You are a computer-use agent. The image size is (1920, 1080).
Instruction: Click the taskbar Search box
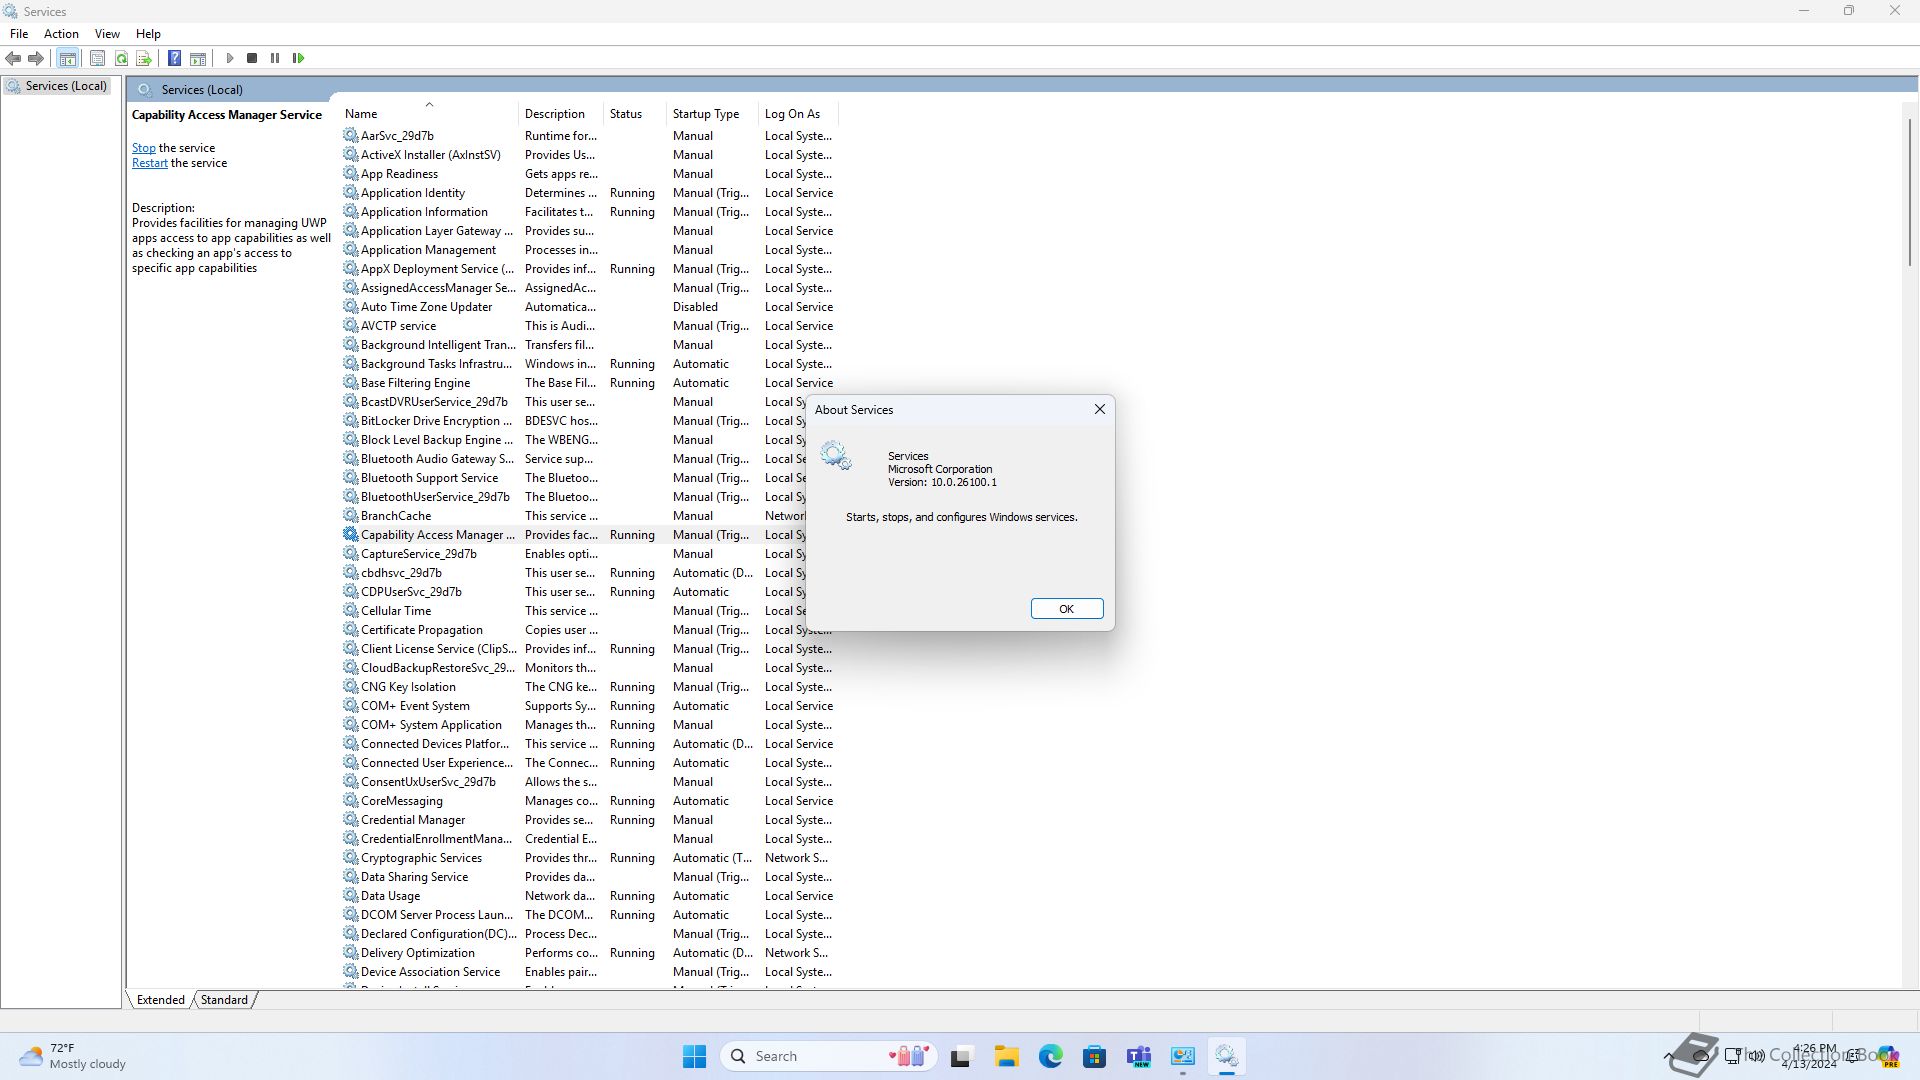(829, 1056)
